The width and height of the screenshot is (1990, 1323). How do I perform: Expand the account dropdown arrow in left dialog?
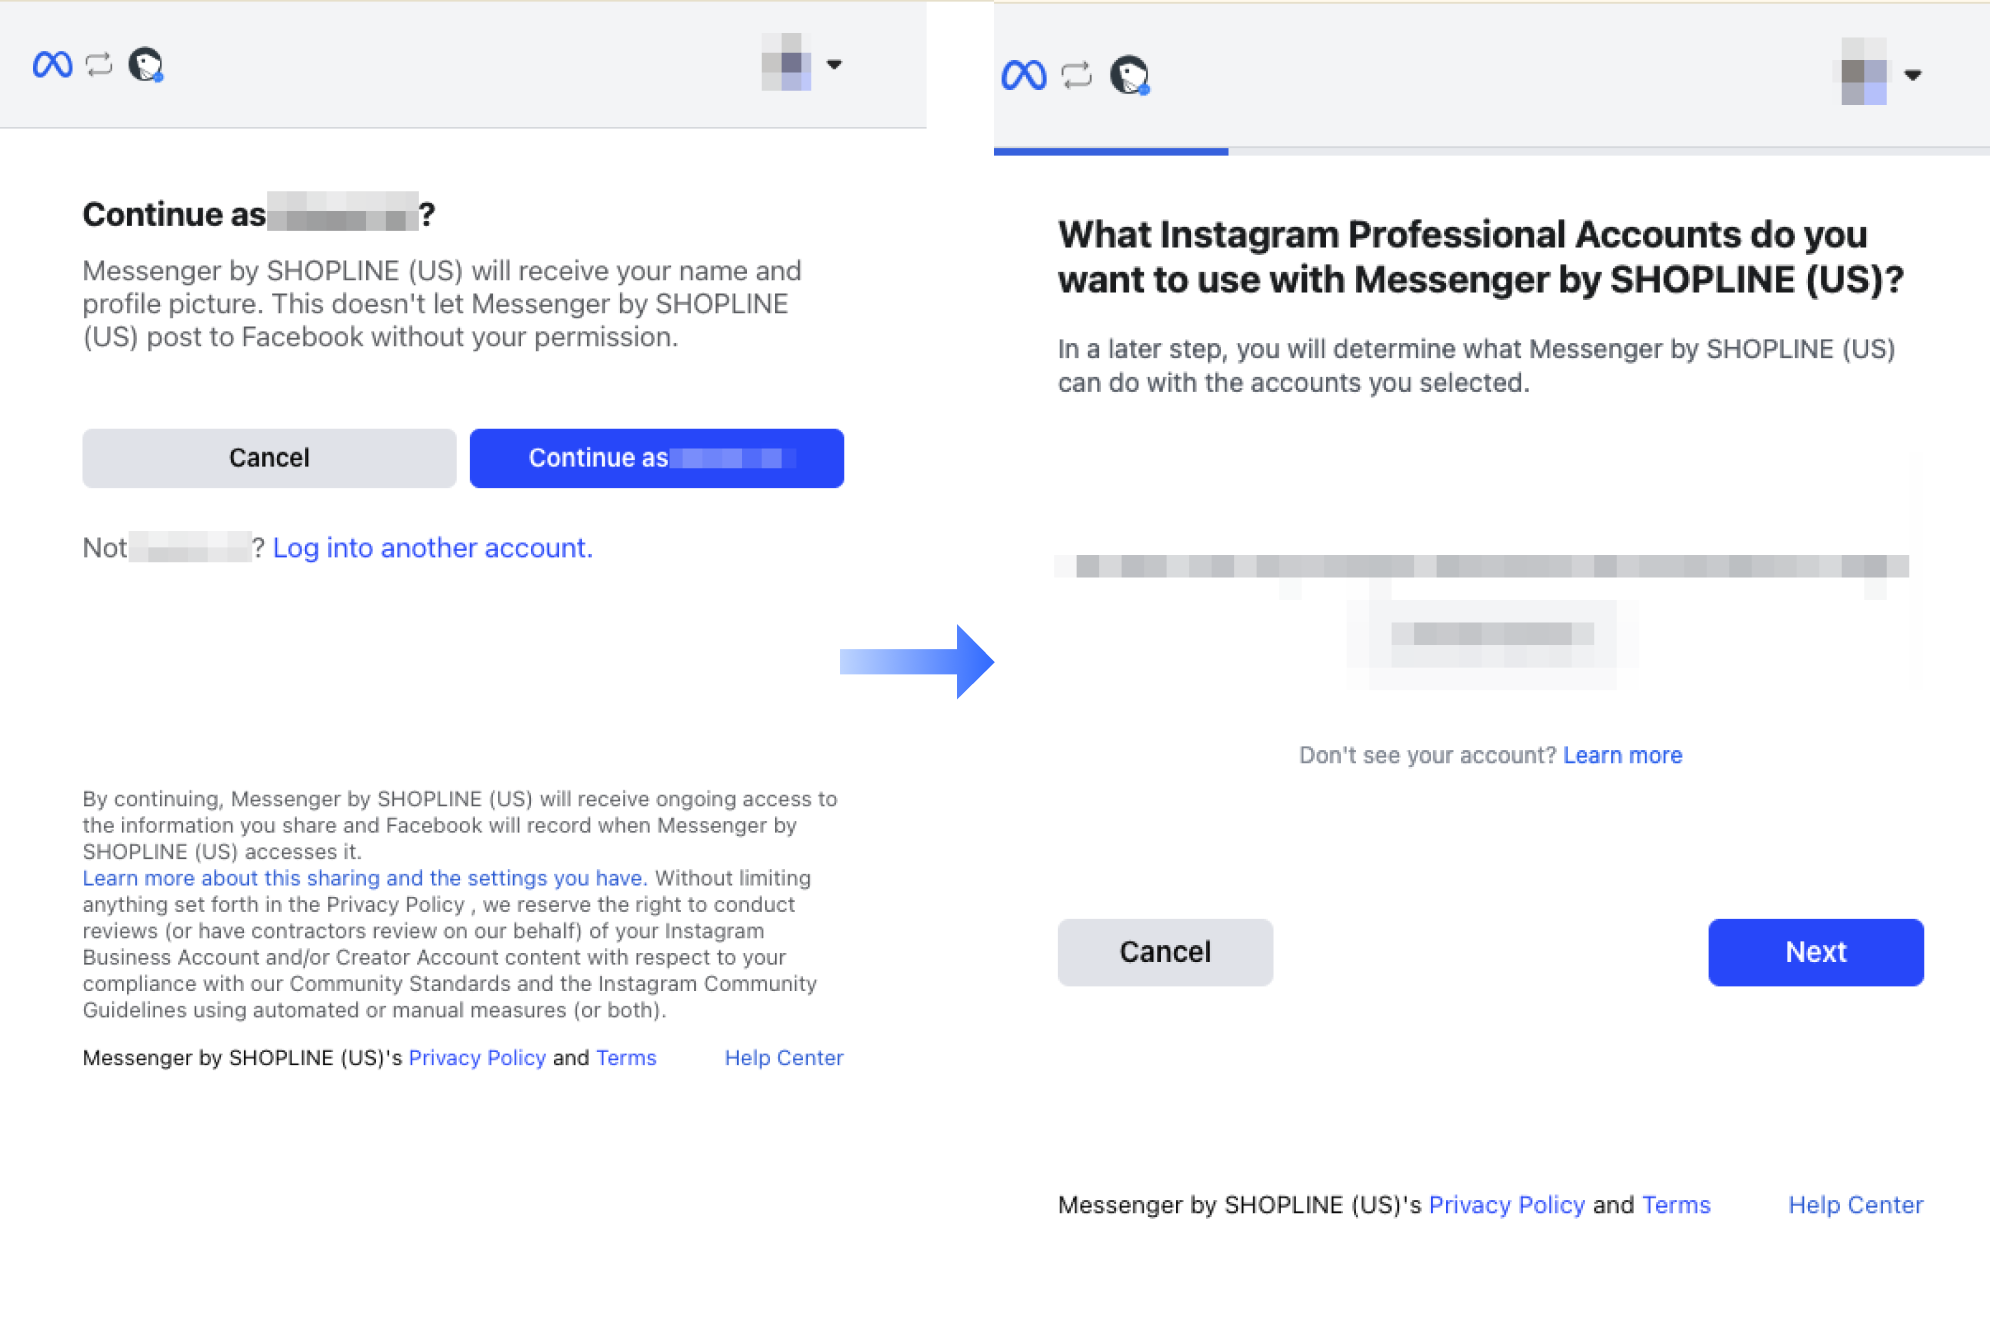point(834,64)
